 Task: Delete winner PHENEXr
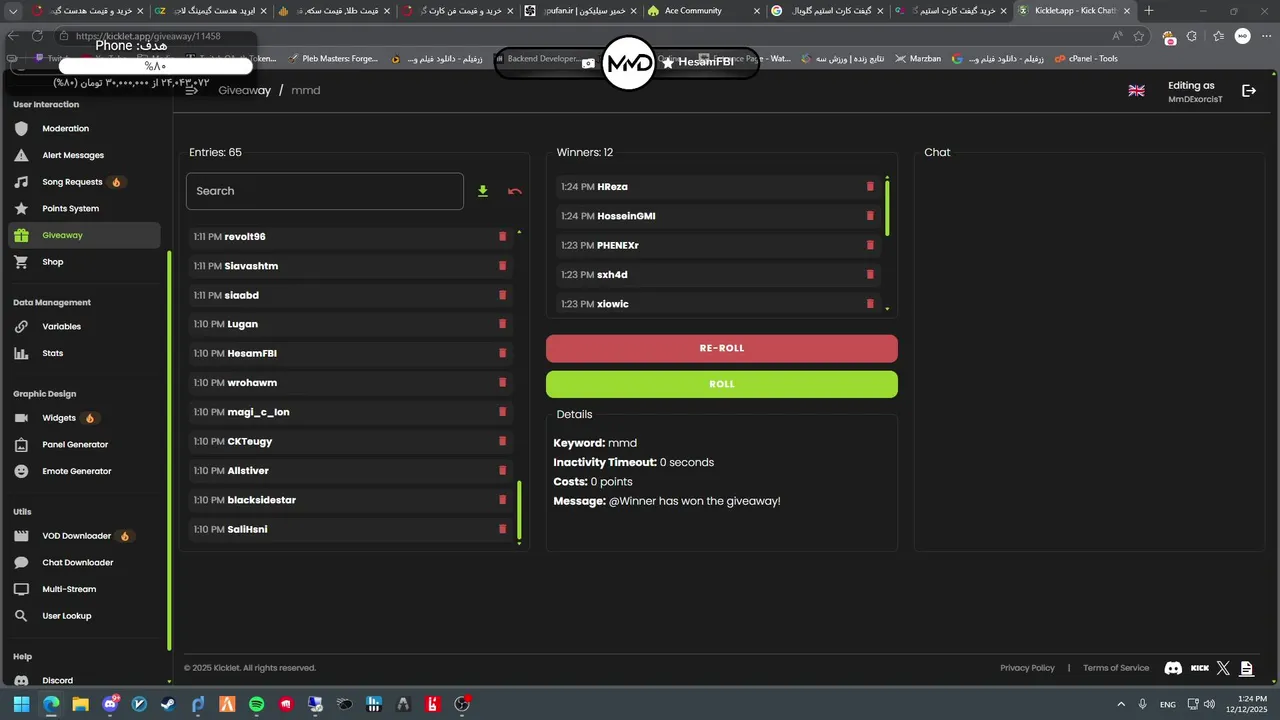(x=870, y=245)
